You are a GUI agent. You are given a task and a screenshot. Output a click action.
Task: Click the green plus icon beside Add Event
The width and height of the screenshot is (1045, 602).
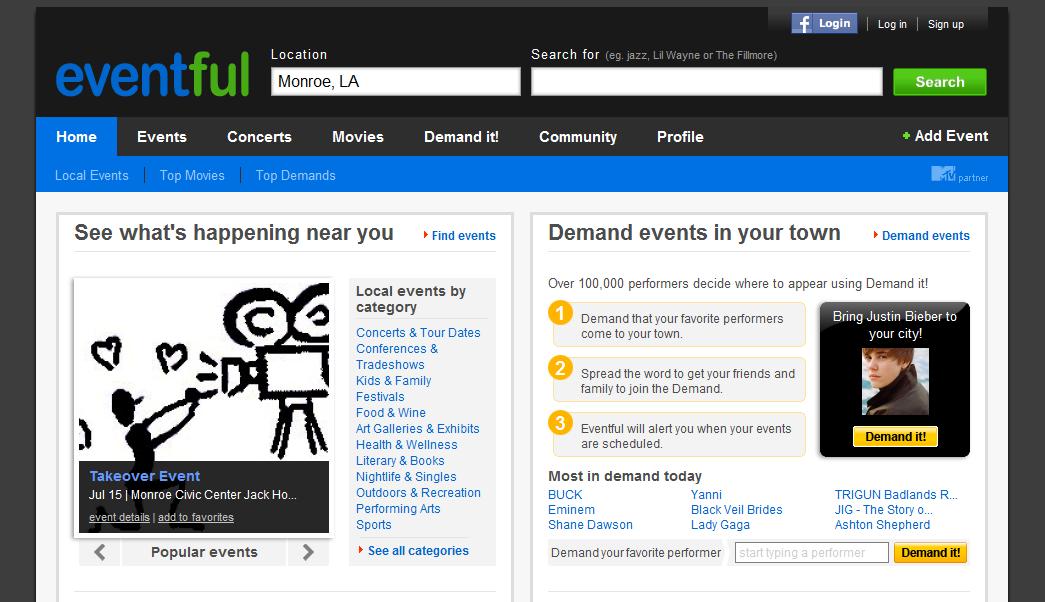[905, 135]
